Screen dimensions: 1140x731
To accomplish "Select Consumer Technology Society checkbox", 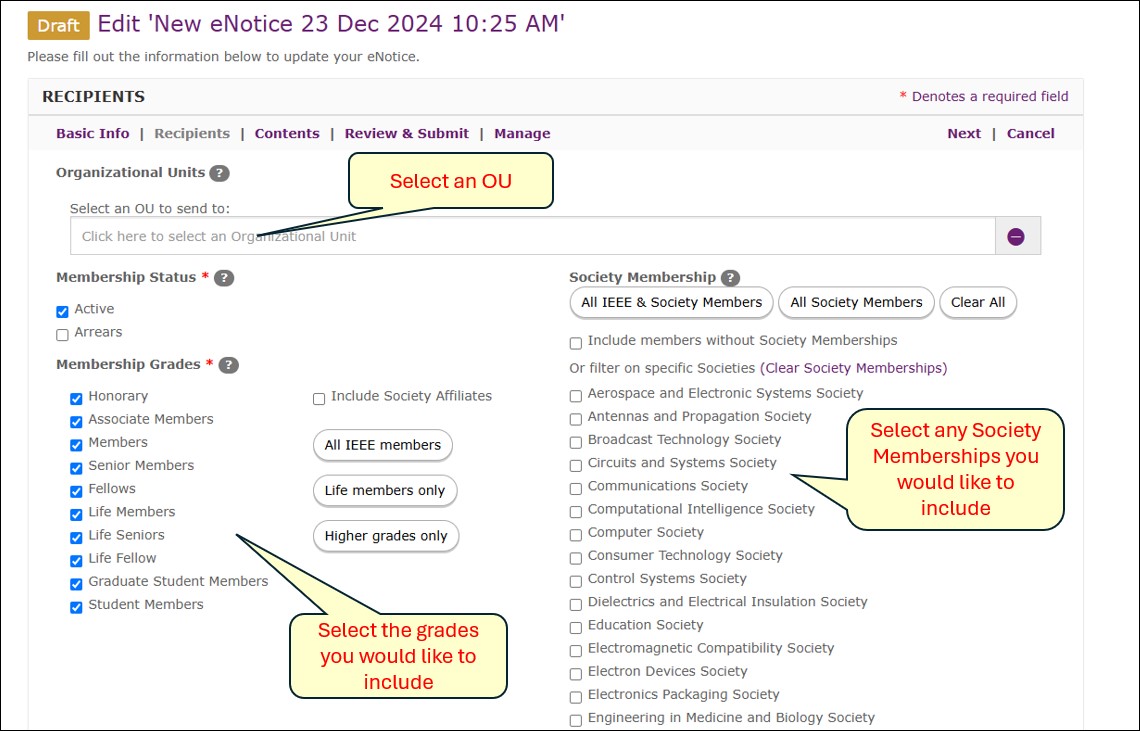I will coord(576,558).
